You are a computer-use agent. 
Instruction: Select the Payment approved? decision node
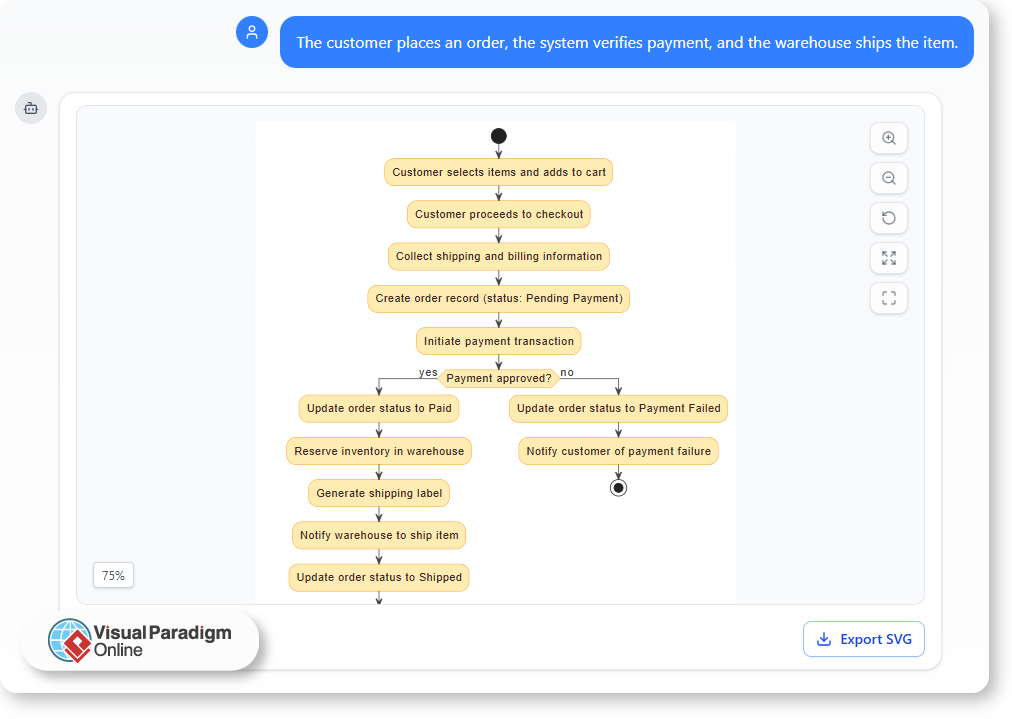pyautogui.click(x=499, y=378)
